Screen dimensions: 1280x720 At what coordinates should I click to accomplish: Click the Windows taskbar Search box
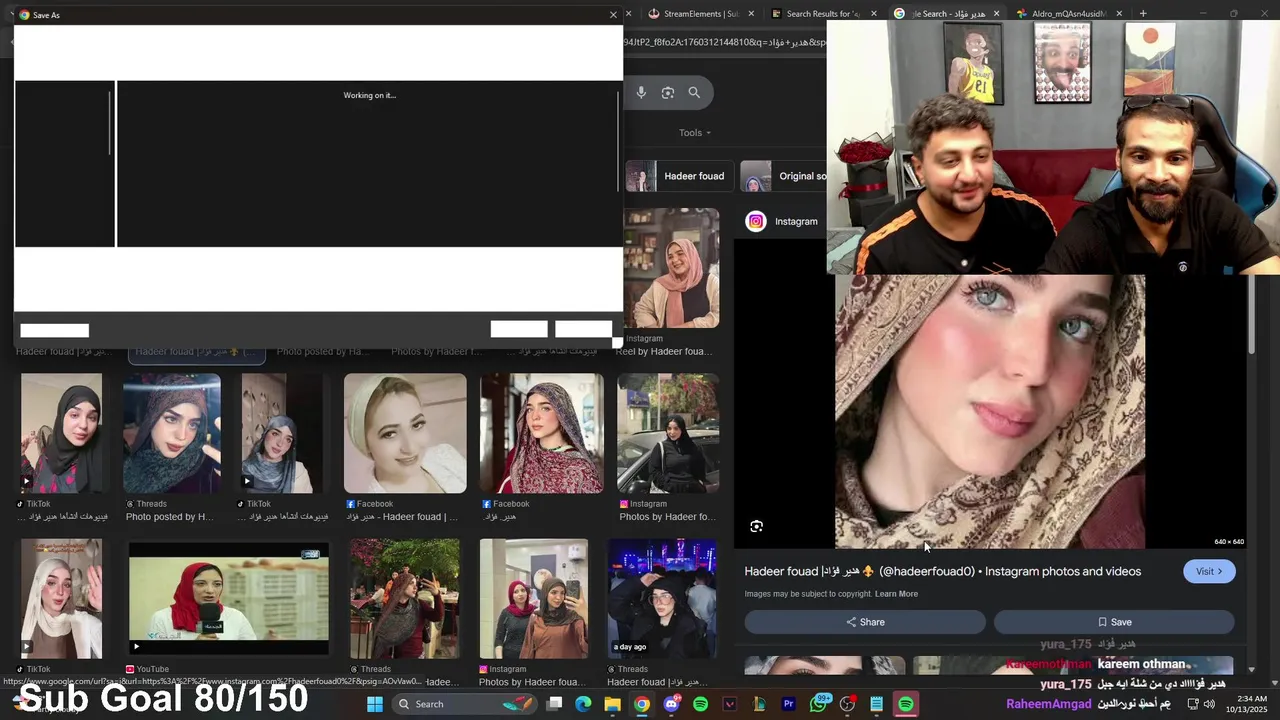click(x=465, y=704)
